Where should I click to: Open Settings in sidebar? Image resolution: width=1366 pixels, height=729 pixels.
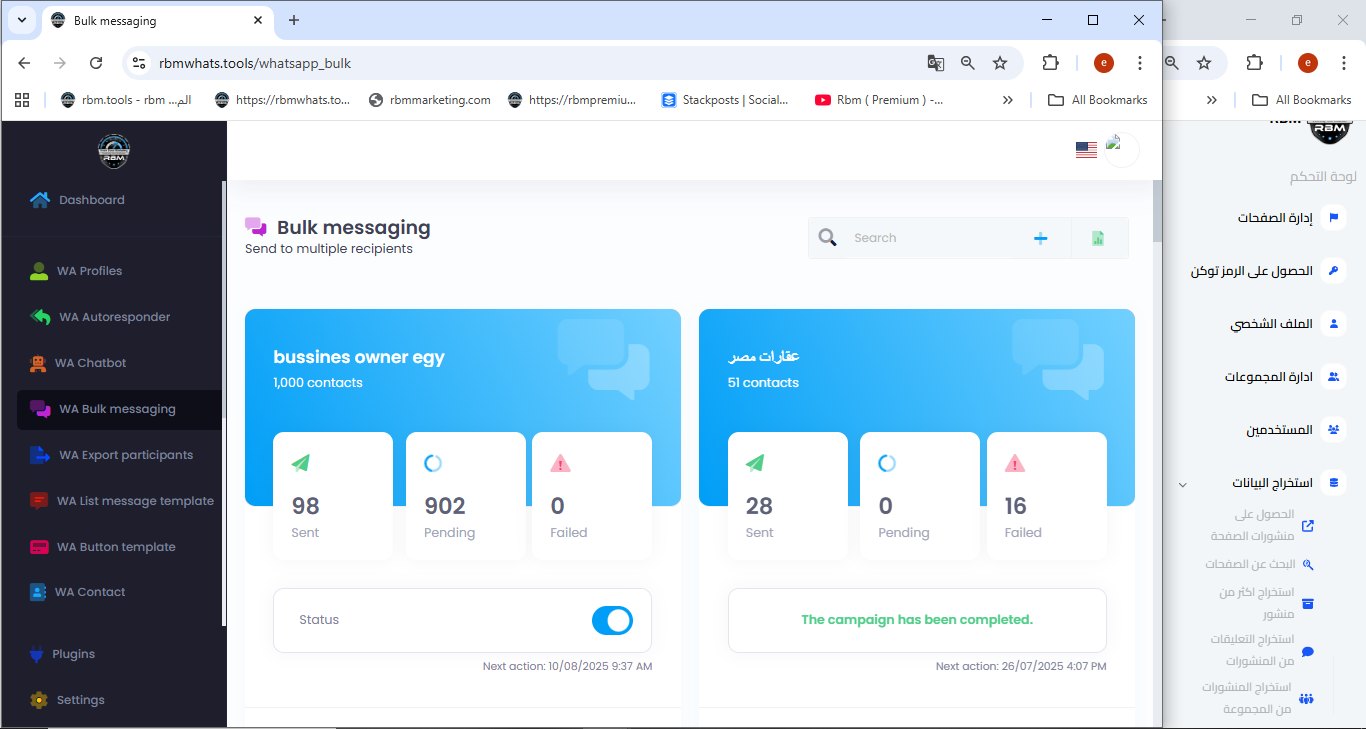[80, 700]
